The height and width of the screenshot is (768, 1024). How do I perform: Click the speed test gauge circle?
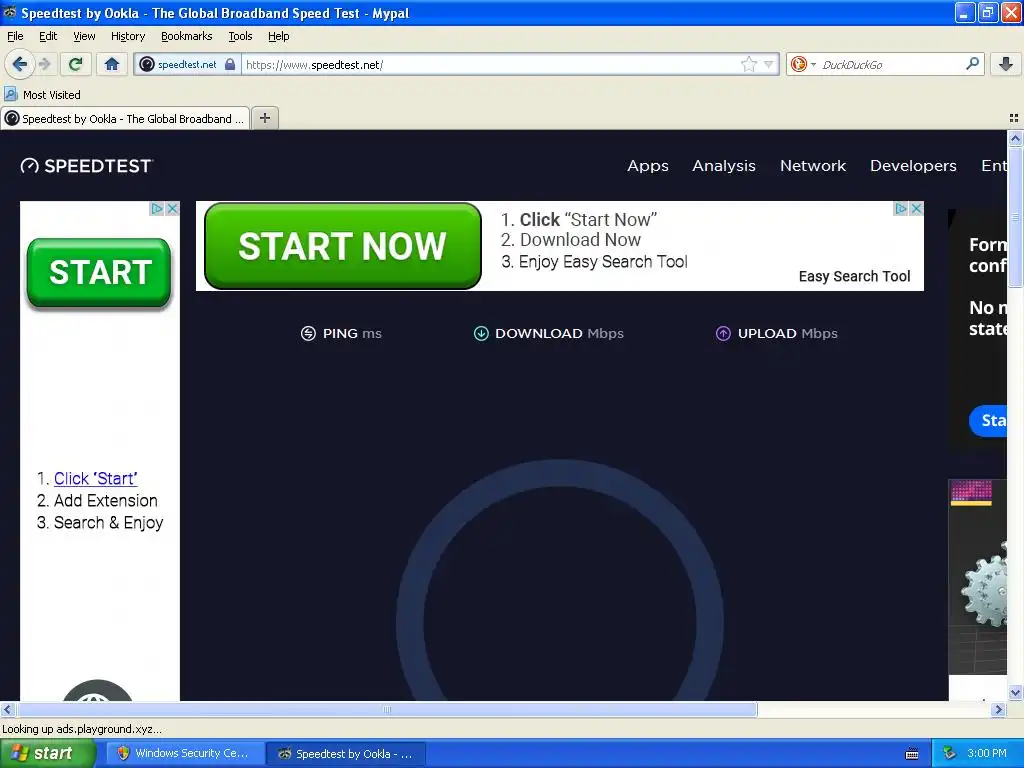[x=560, y=581]
